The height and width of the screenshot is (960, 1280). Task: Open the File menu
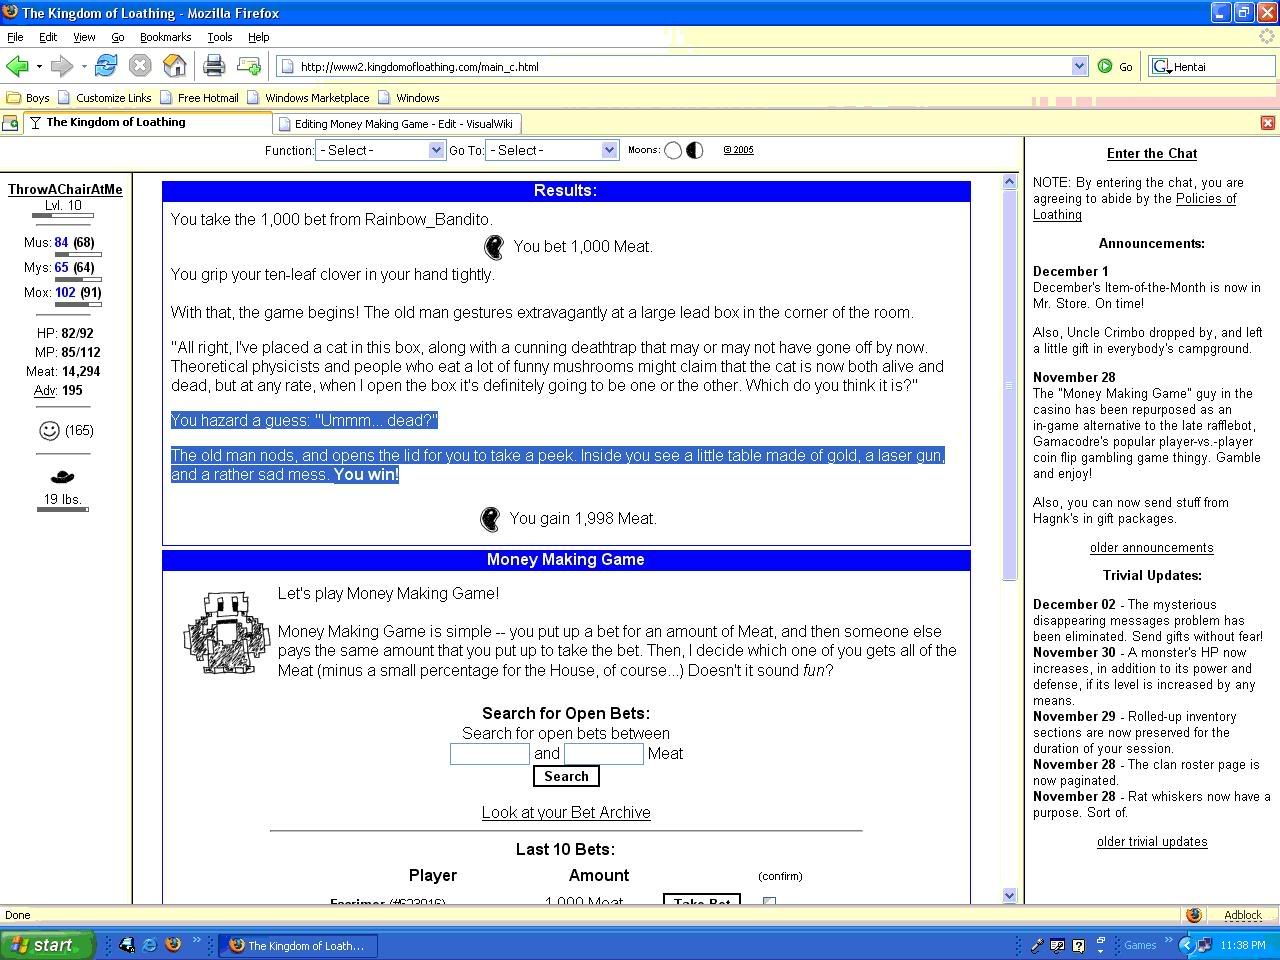coord(15,37)
